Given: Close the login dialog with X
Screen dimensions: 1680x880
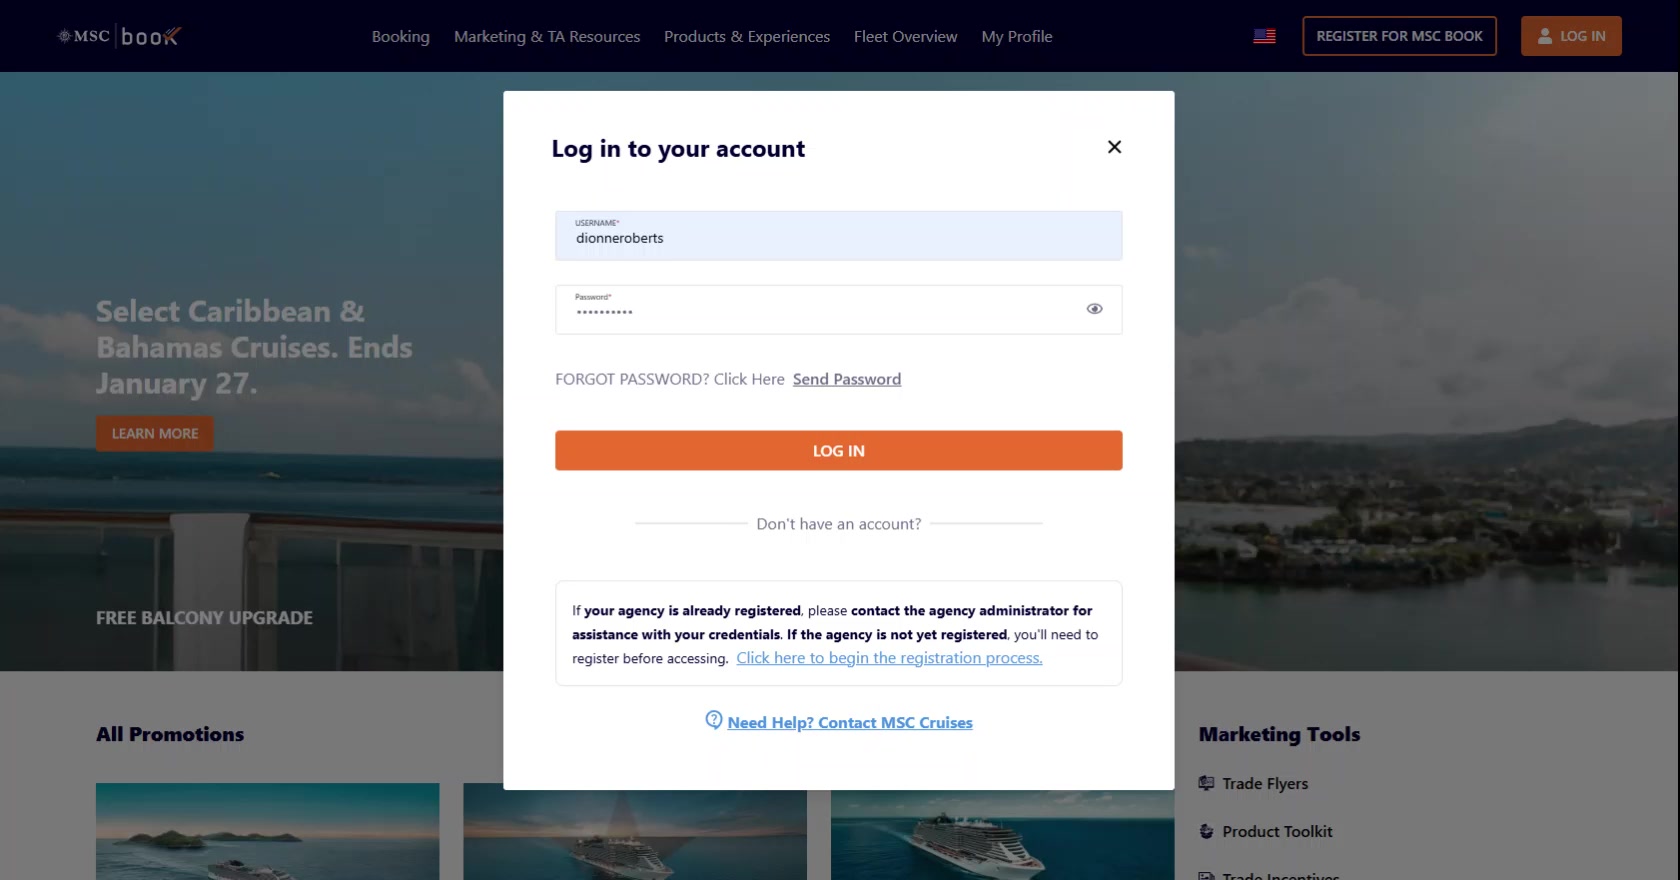Looking at the screenshot, I should tap(1114, 147).
